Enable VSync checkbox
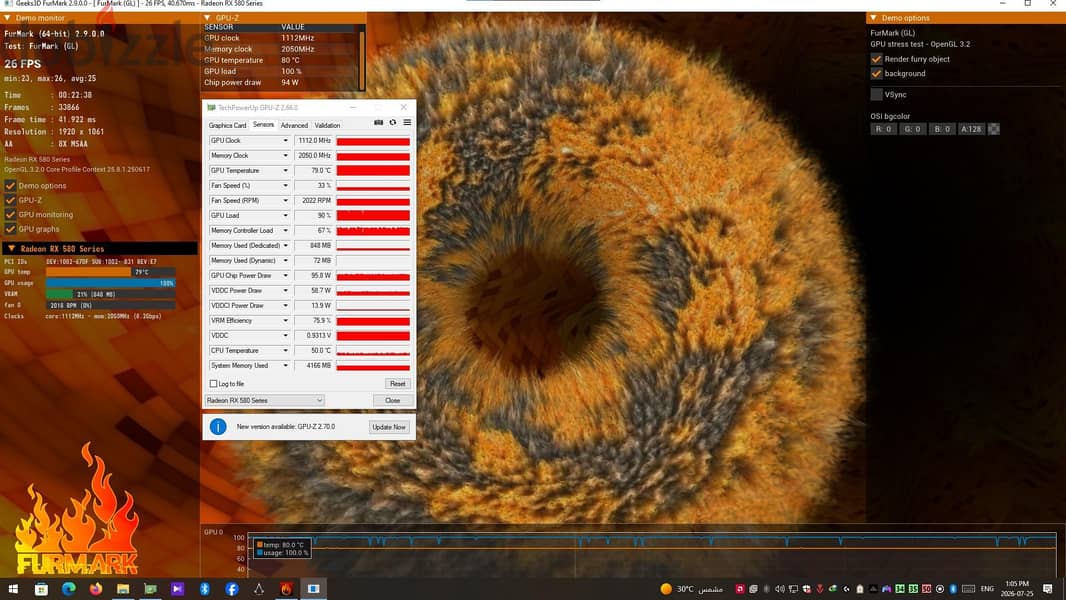The height and width of the screenshot is (600, 1066). click(x=876, y=94)
